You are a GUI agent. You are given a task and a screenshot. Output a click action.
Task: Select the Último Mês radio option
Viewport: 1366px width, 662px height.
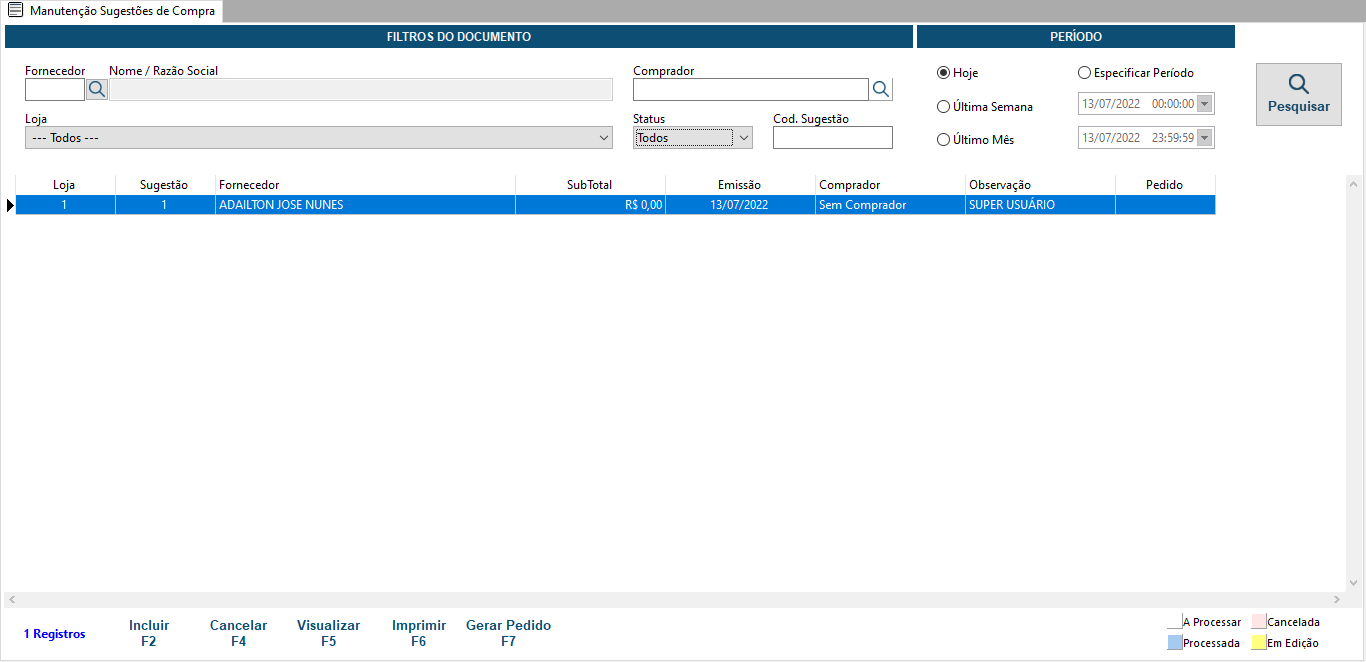click(943, 140)
